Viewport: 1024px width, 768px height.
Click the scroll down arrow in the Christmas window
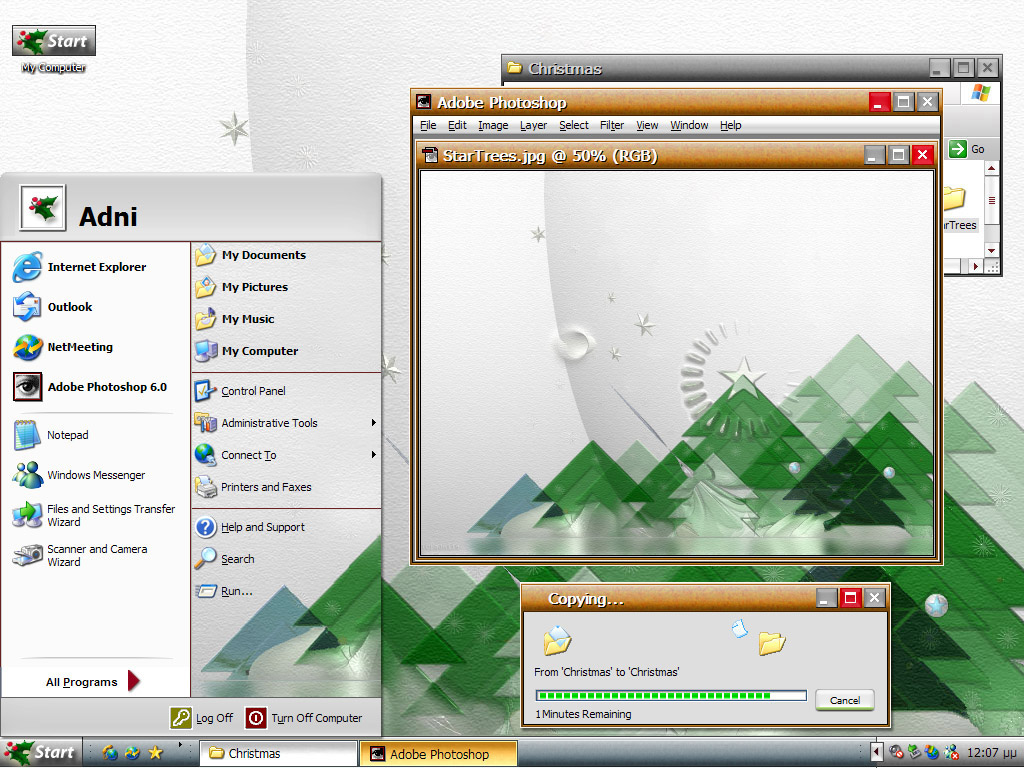click(x=991, y=250)
